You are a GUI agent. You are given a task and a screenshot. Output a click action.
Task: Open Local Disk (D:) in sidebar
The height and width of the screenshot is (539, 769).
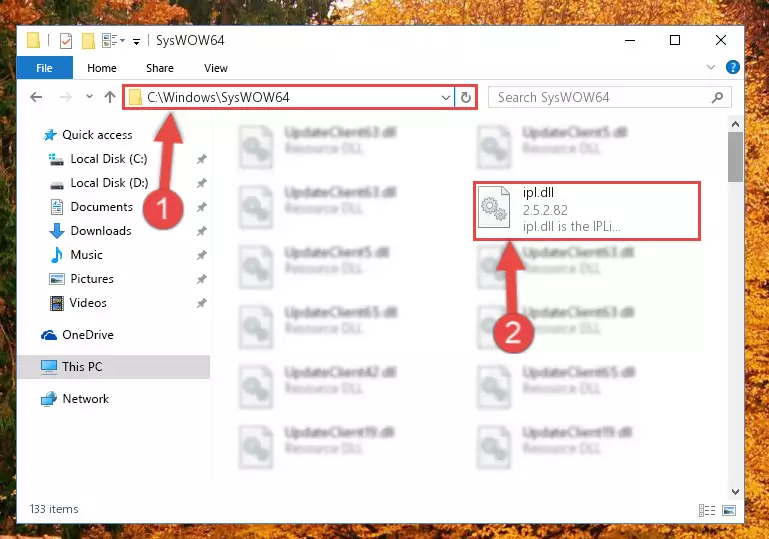click(109, 183)
